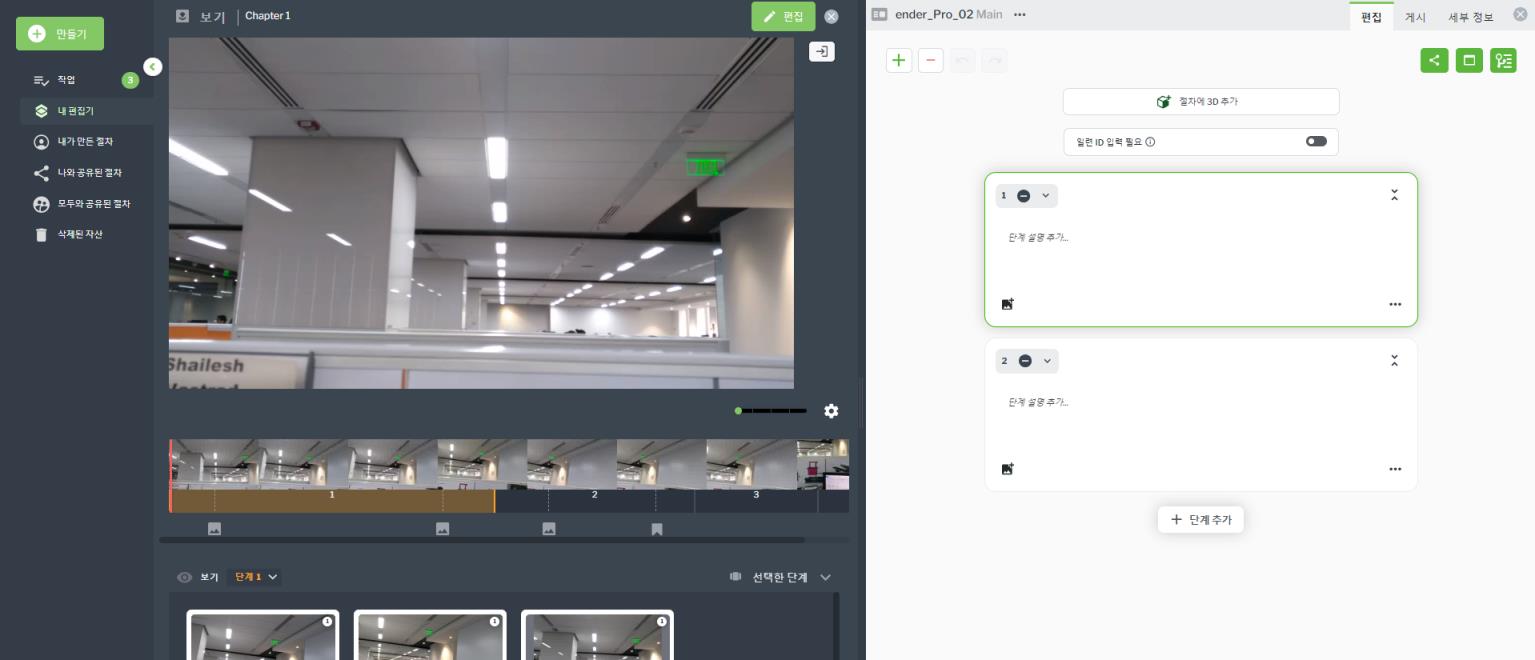Collapse step 2 card
Image resolution: width=1535 pixels, height=660 pixels.
click(1394, 361)
